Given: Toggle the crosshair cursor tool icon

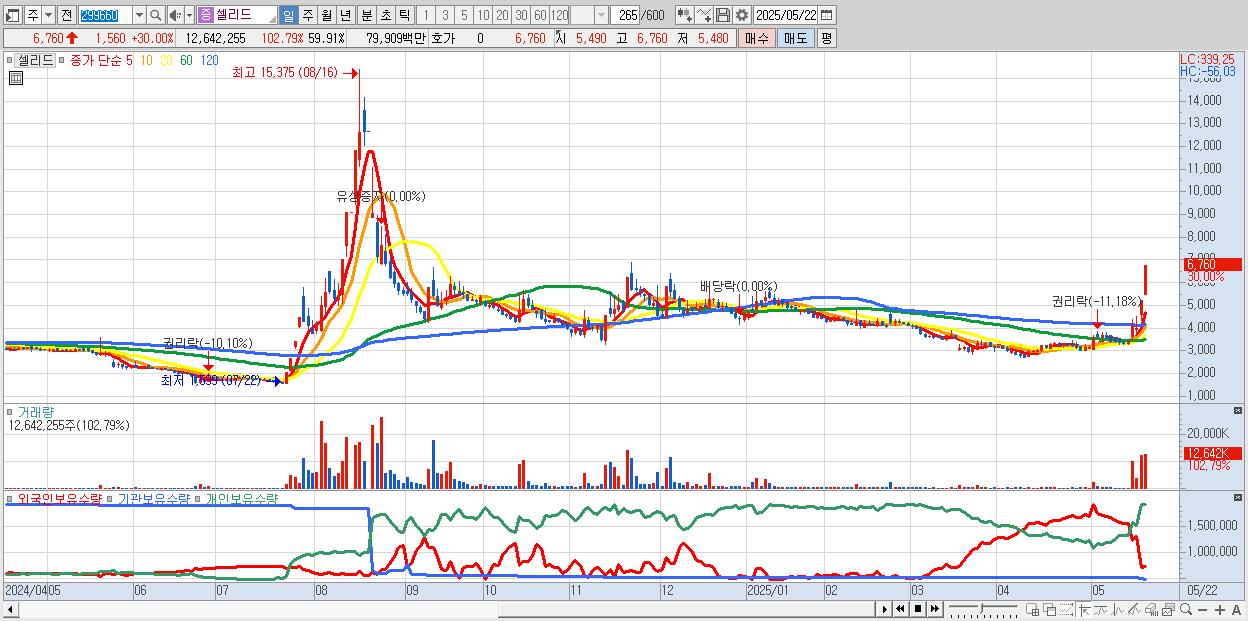Looking at the screenshot, I should click(x=1083, y=610).
